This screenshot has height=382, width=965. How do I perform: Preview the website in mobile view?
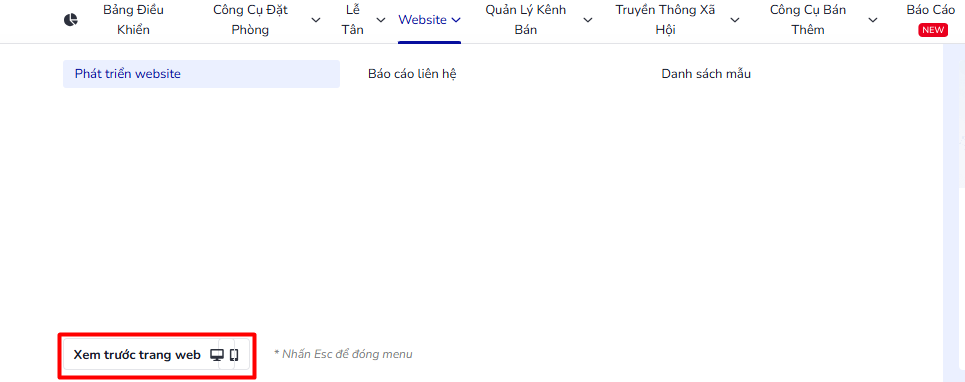click(234, 355)
